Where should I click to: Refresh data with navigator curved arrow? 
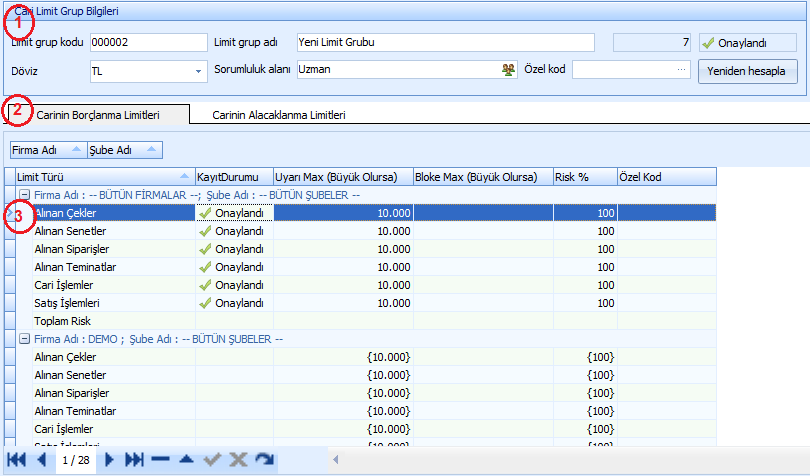pyautogui.click(x=264, y=459)
